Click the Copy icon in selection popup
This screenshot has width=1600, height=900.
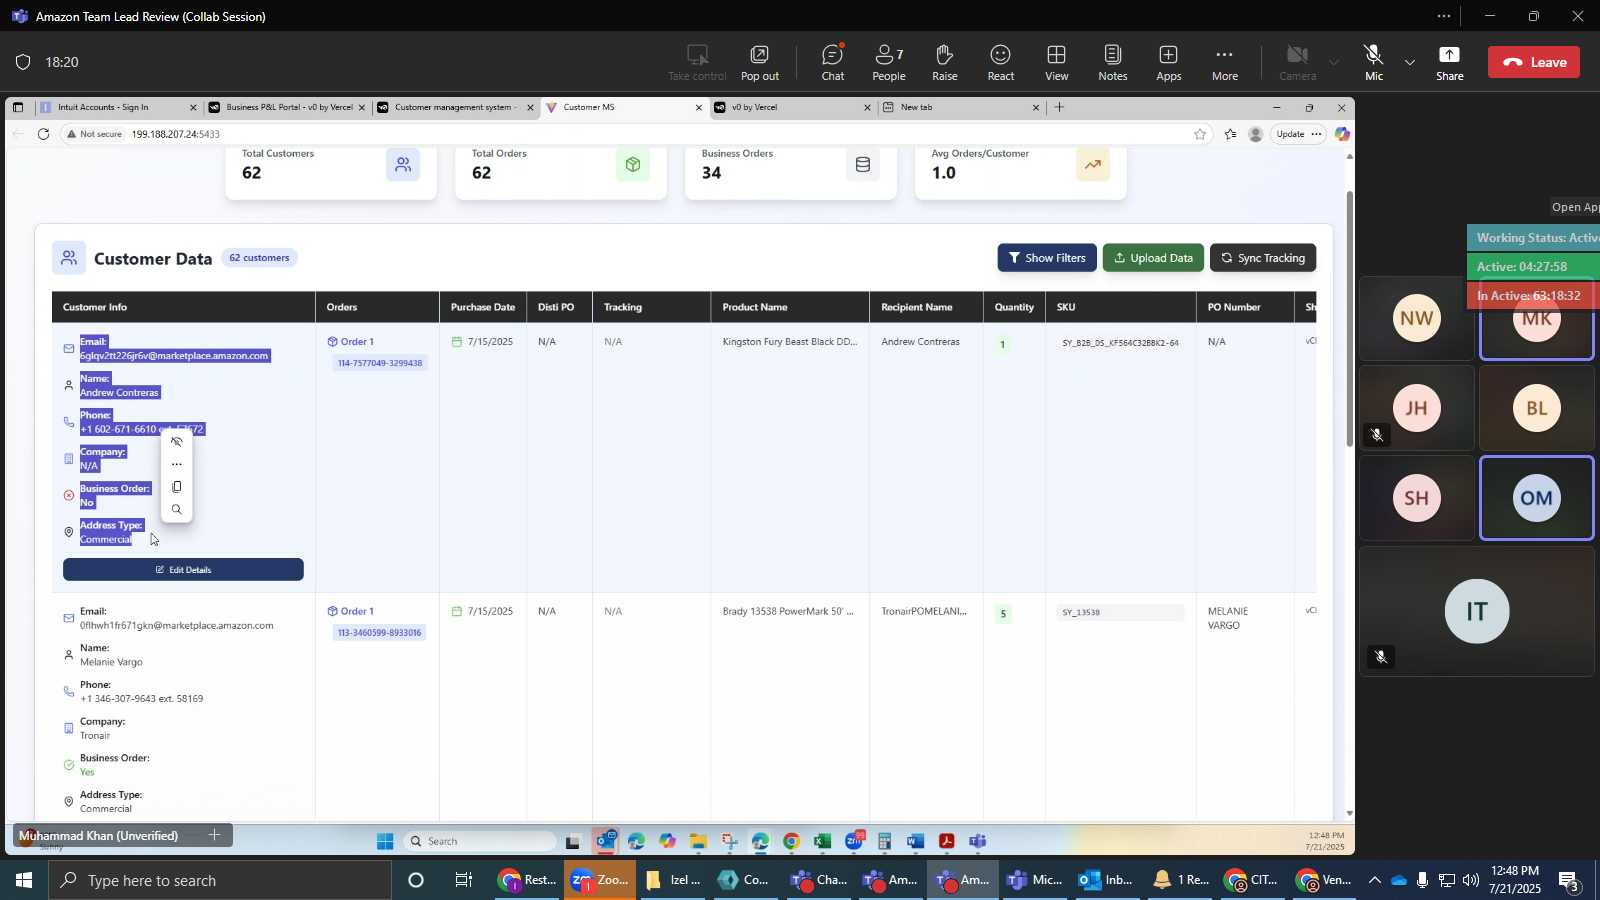coord(177,487)
